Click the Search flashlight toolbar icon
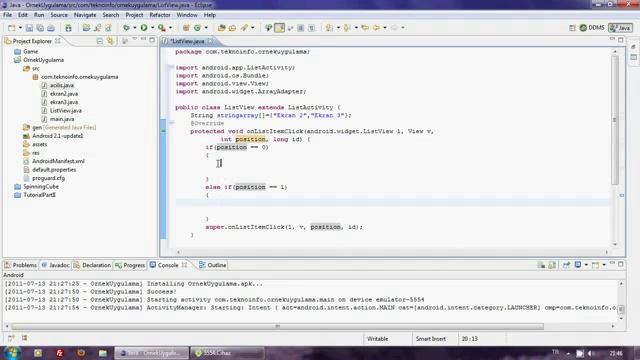This screenshot has height=360, width=640. click(244, 28)
